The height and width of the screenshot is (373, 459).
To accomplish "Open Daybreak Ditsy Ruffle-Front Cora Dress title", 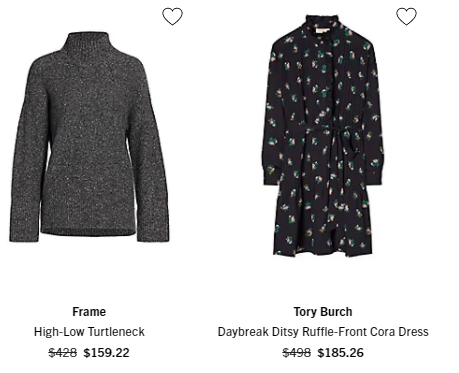I will coord(323,332).
